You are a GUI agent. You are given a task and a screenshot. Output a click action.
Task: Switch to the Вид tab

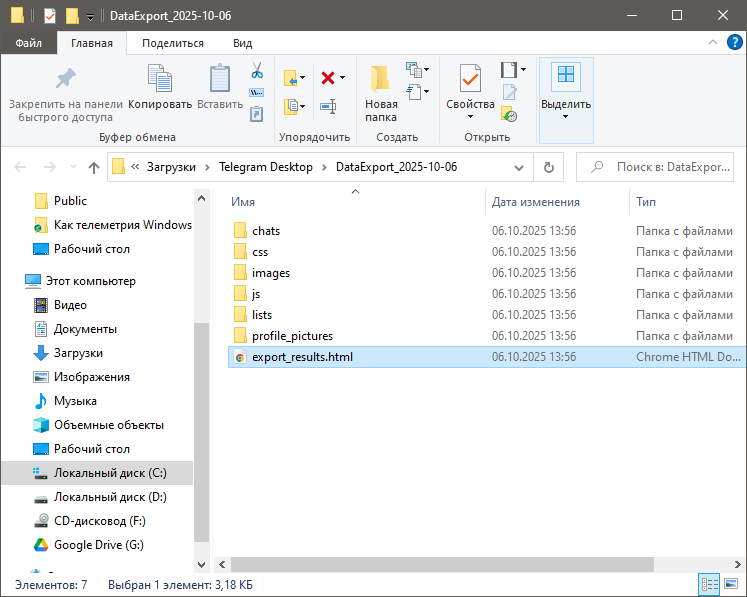point(242,43)
